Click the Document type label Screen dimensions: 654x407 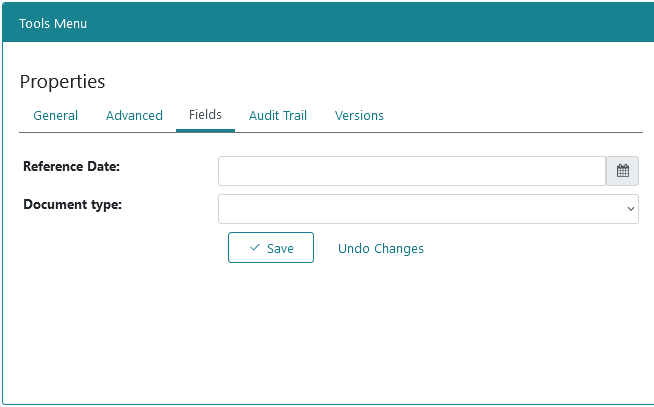coord(73,204)
